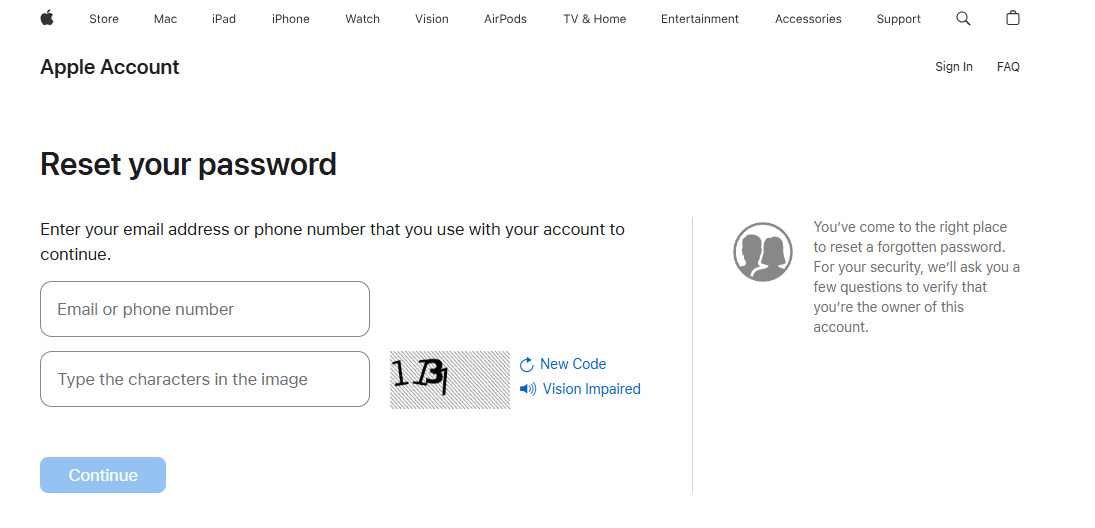Viewport: 1095px width, 528px height.
Task: Focus the captcha characters input field
Action: [205, 379]
